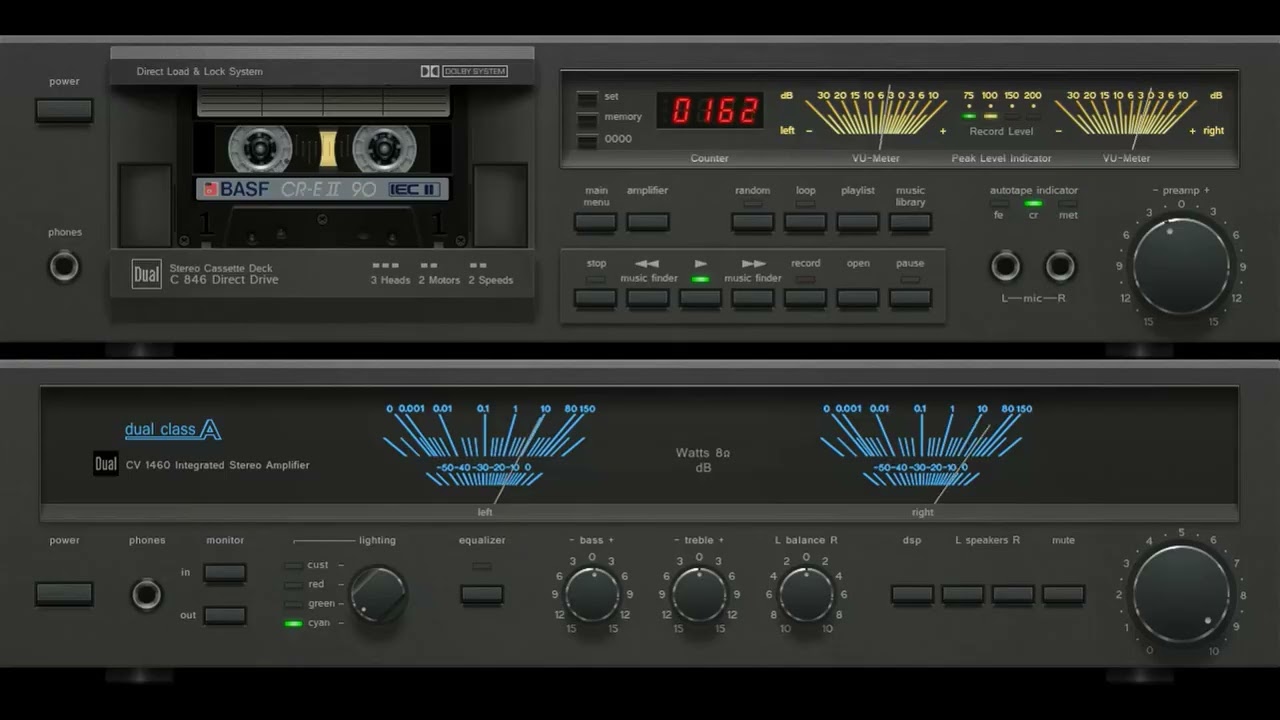Toggle random playback

pyautogui.click(x=752, y=222)
